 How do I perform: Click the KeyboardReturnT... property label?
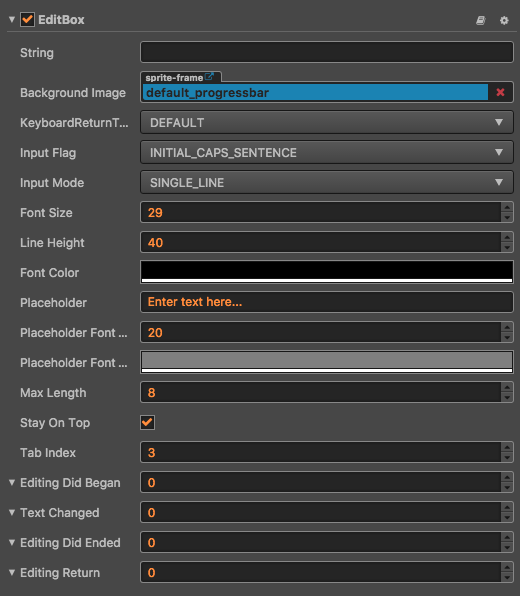[x=74, y=123]
